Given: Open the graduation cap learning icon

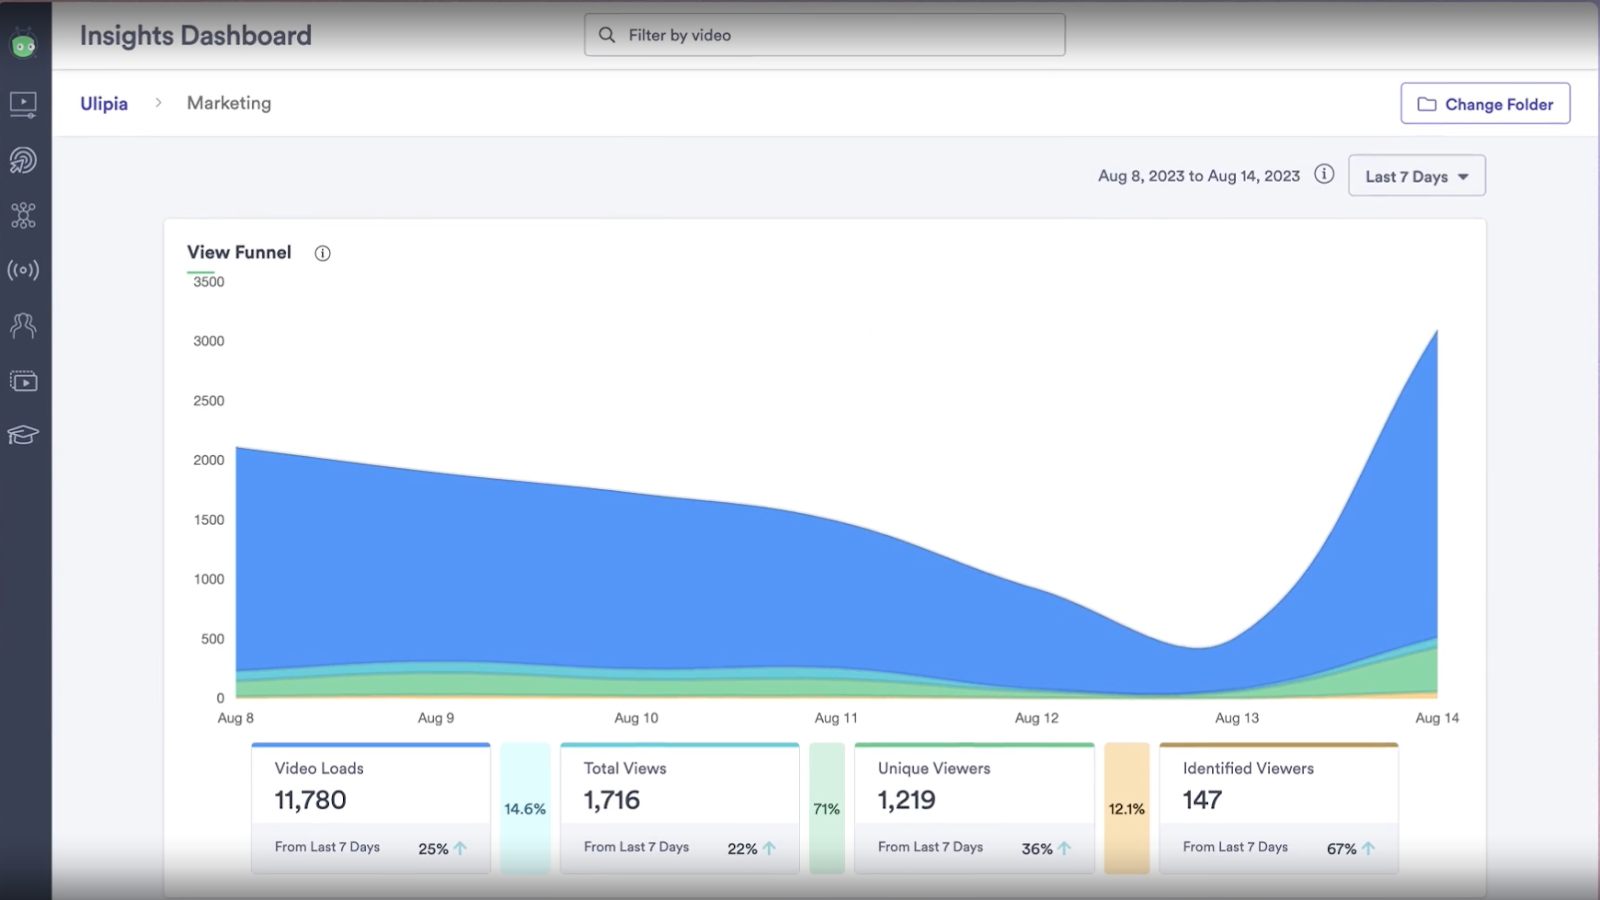Looking at the screenshot, I should [x=23, y=435].
